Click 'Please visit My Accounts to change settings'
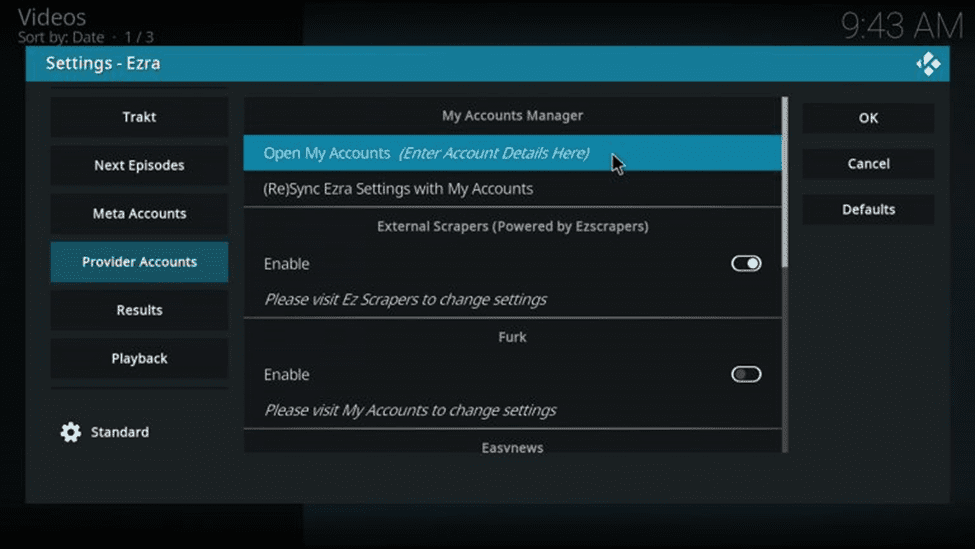975x549 pixels. click(x=410, y=410)
